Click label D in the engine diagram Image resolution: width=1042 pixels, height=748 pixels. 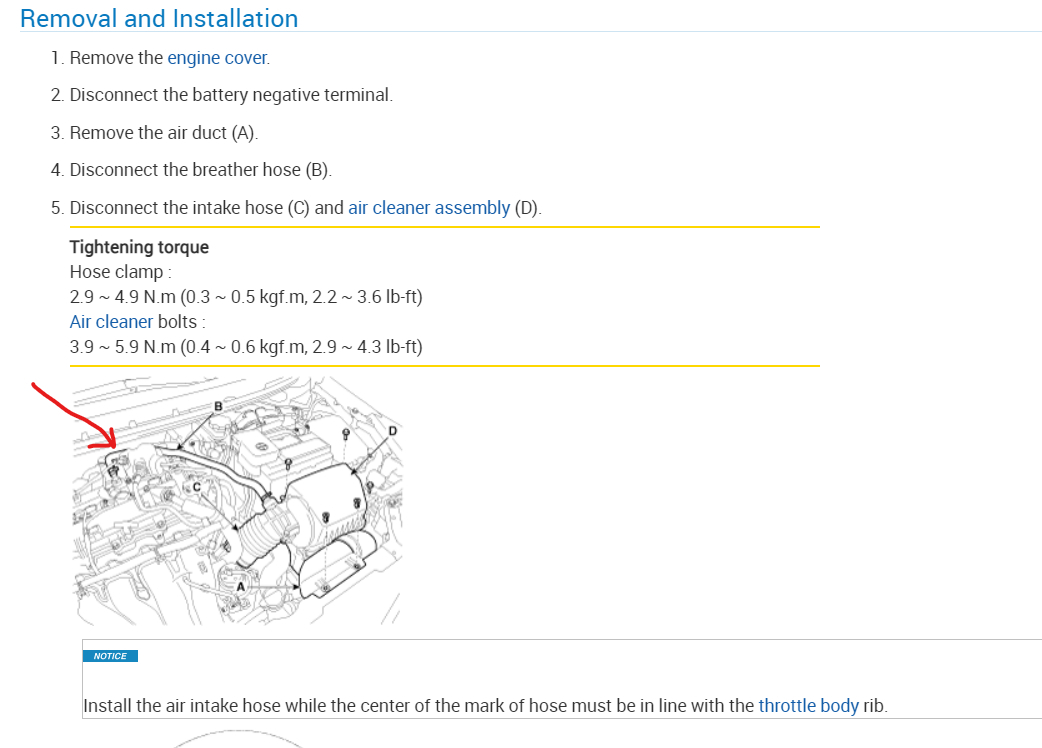coord(392,430)
